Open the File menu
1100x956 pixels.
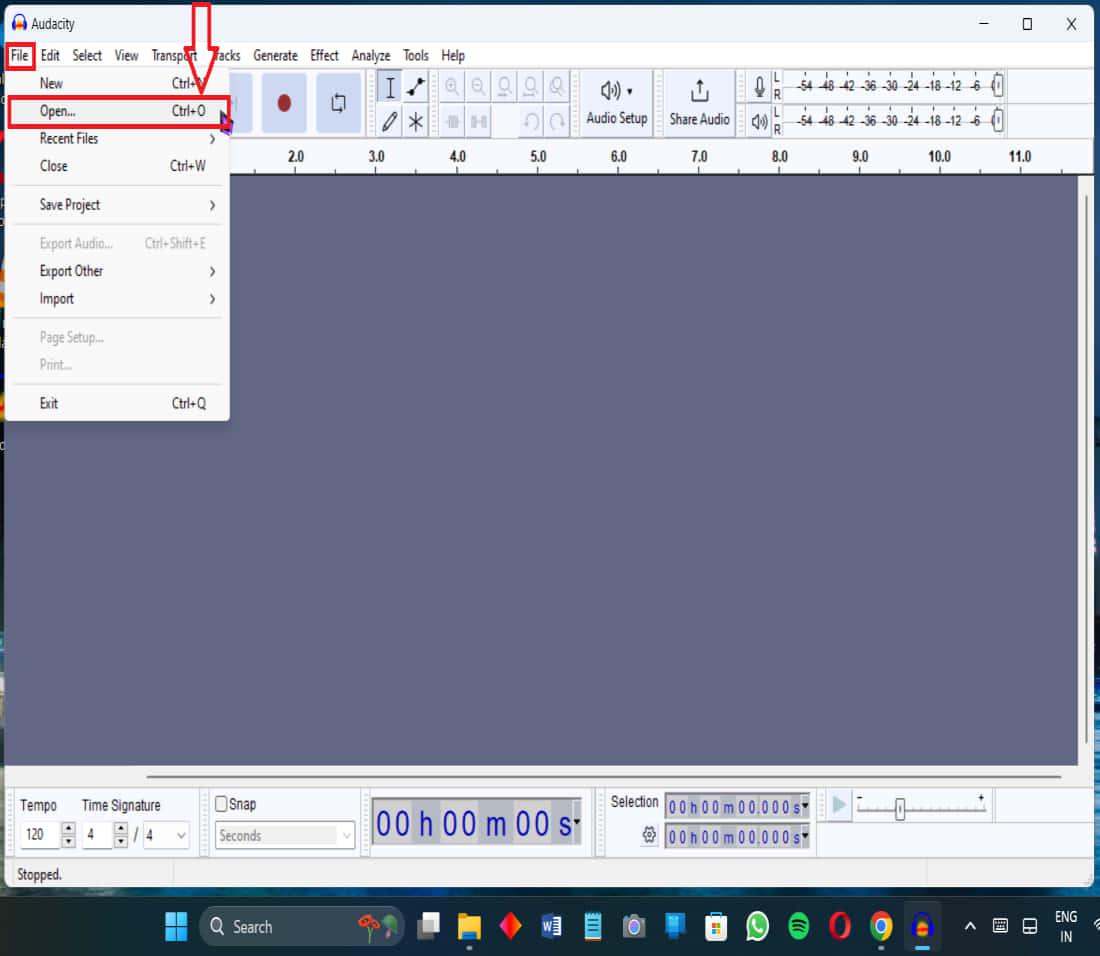coord(20,55)
